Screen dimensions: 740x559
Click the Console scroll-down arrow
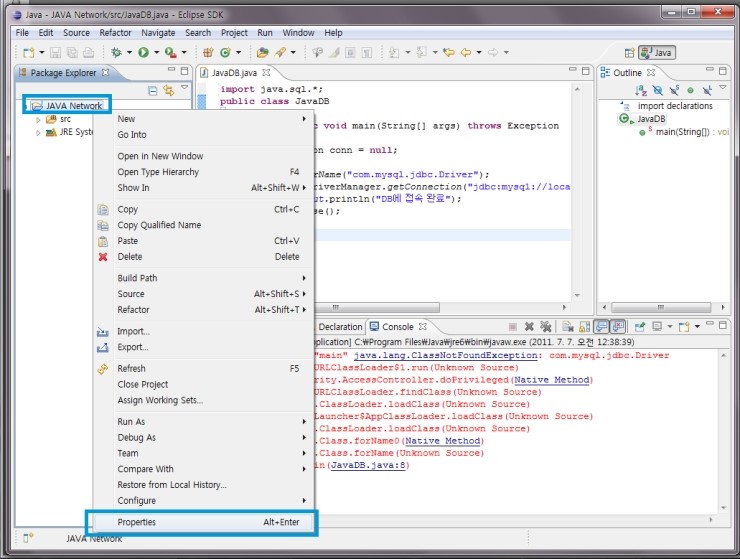723,508
